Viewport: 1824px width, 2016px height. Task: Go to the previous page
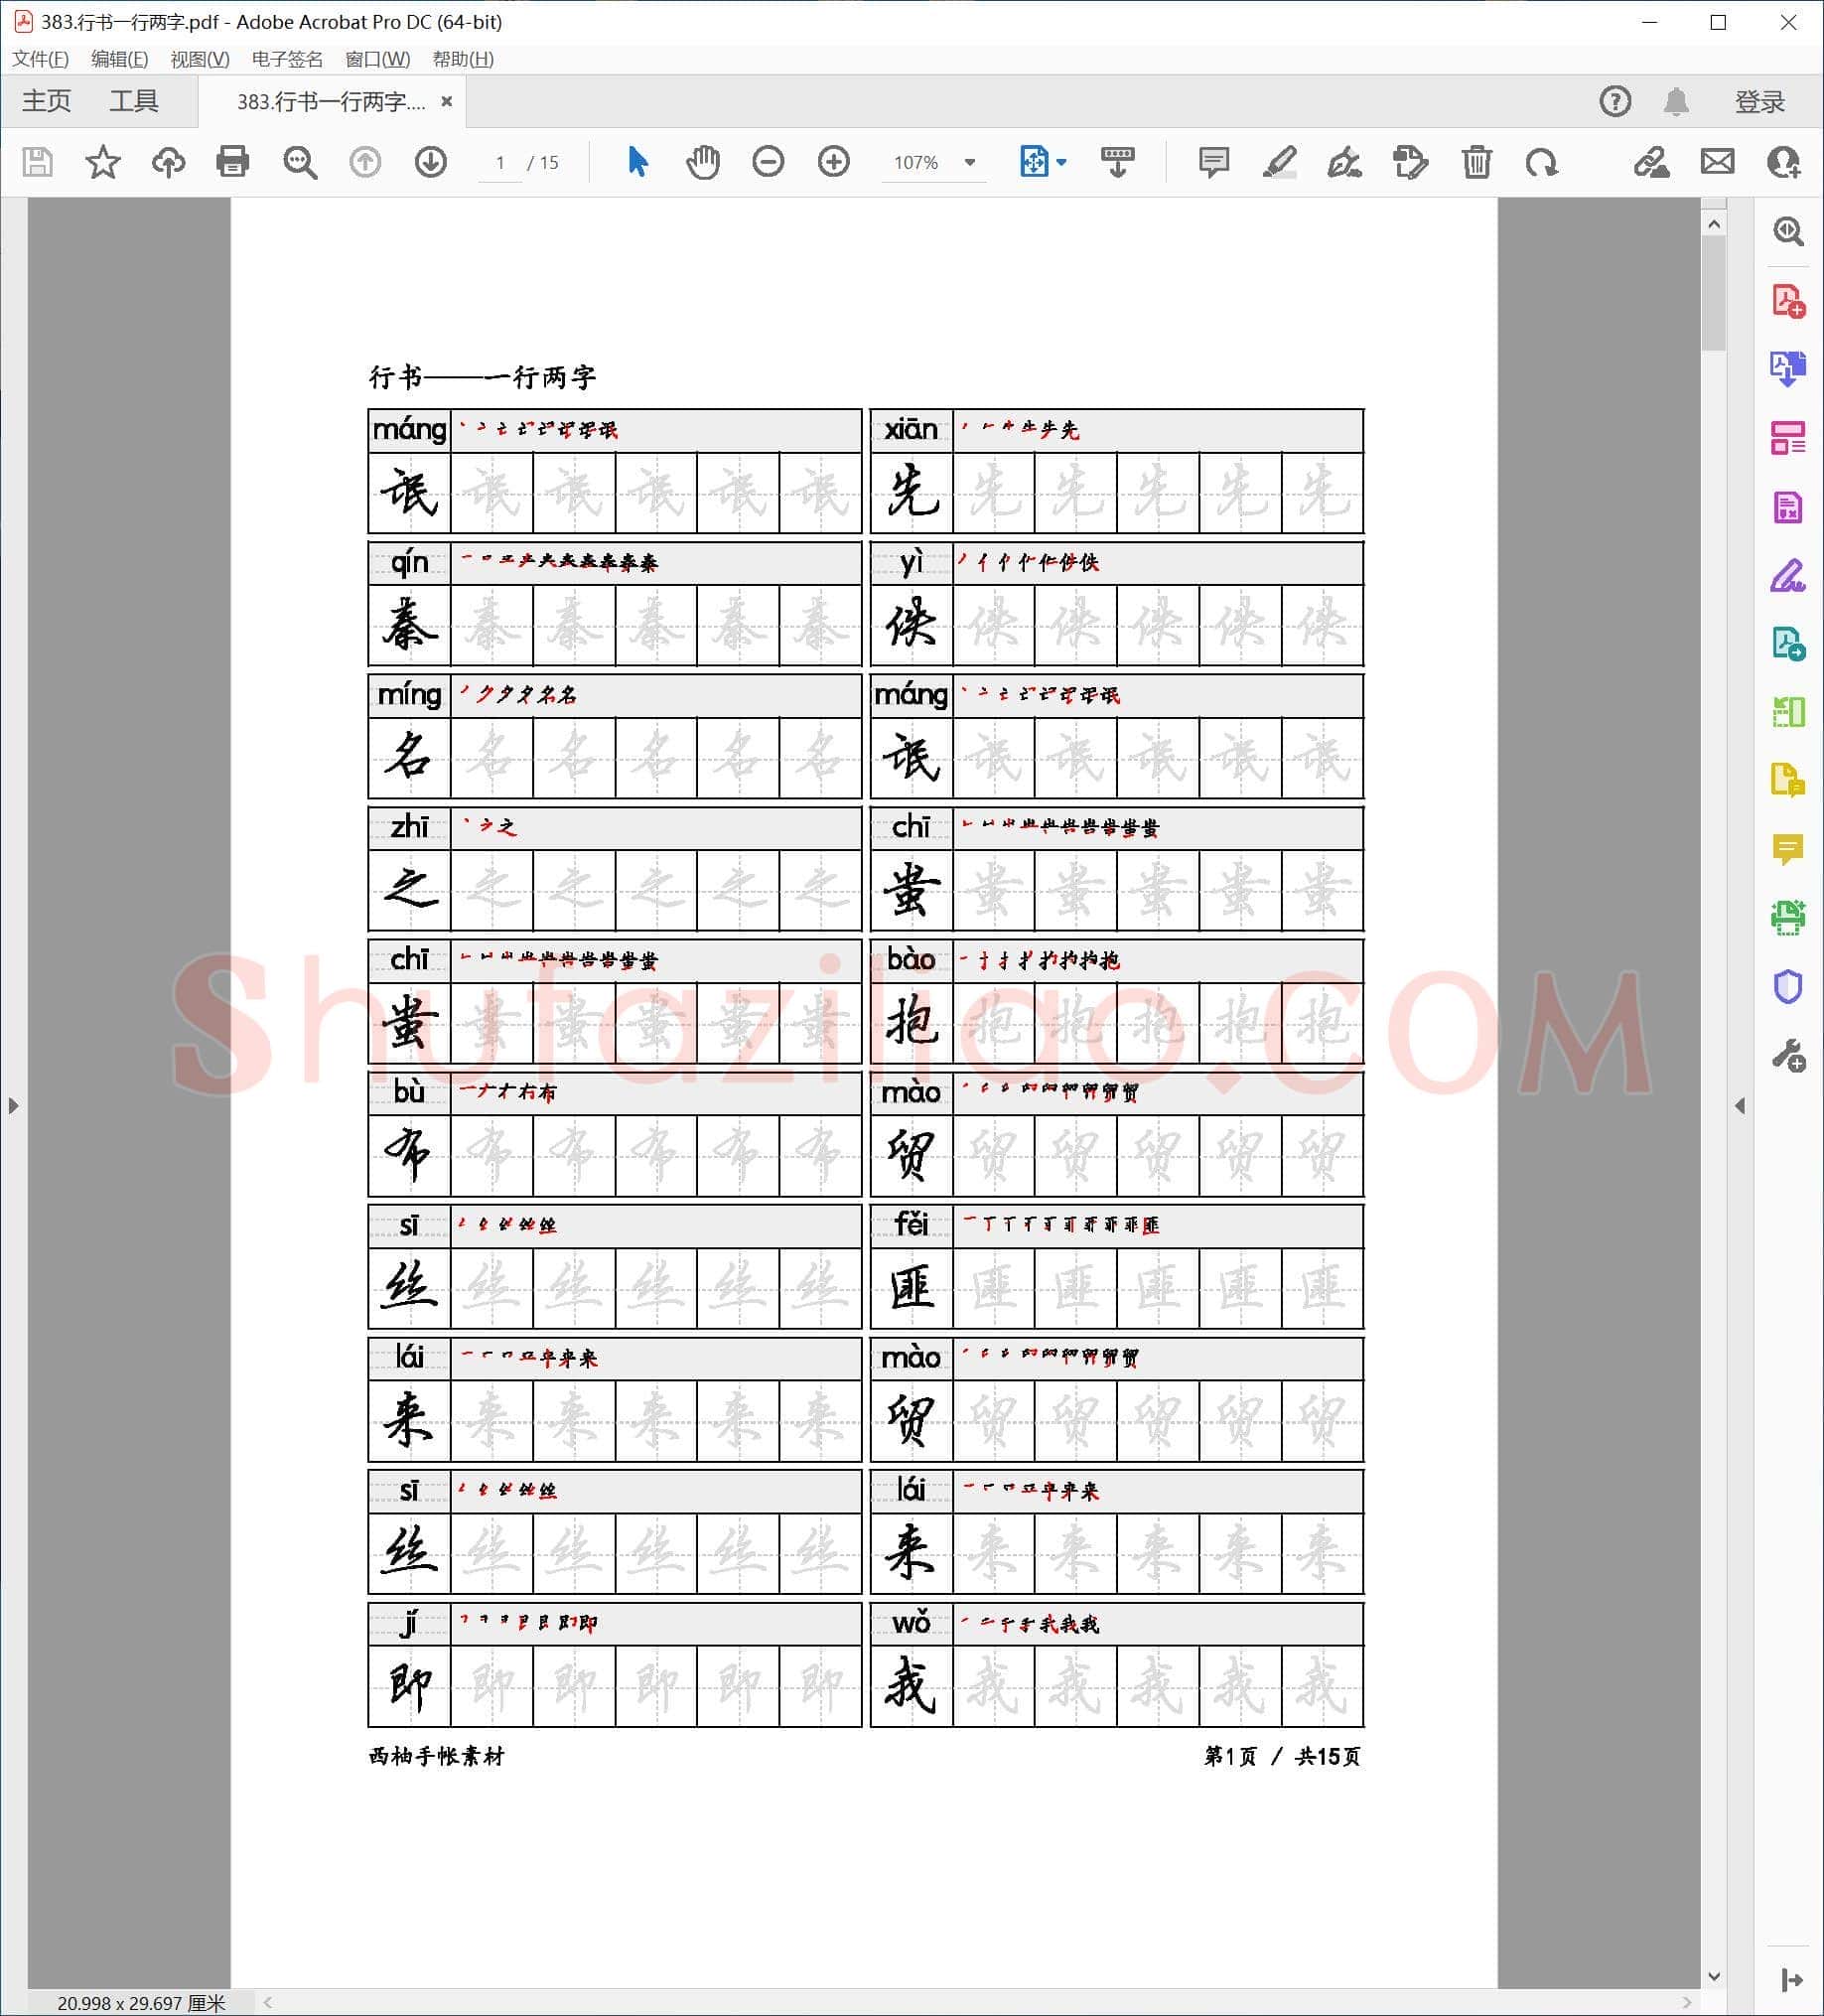click(x=365, y=162)
